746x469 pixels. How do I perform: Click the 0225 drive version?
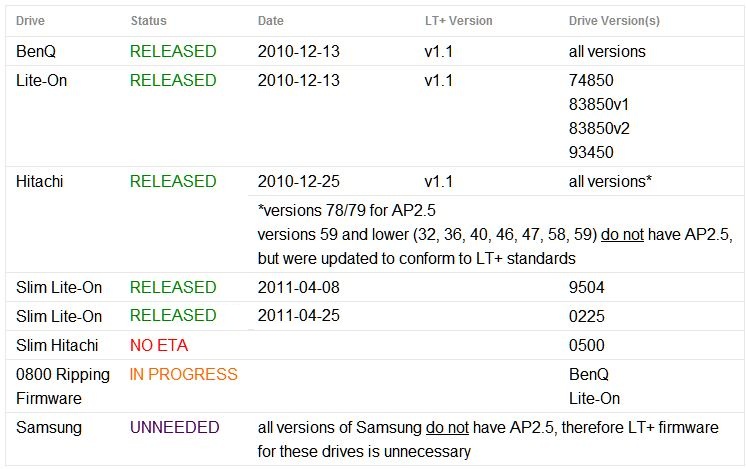(x=587, y=315)
